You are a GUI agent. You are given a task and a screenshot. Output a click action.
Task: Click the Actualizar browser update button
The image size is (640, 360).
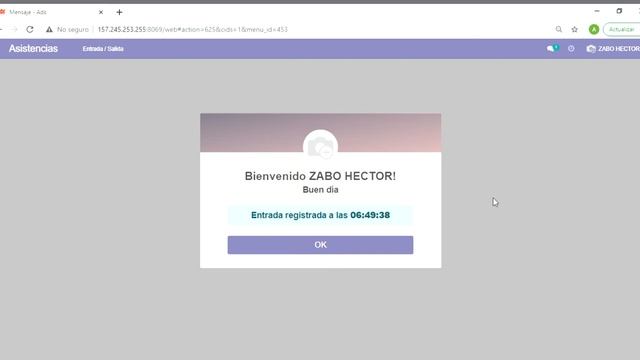pos(622,29)
